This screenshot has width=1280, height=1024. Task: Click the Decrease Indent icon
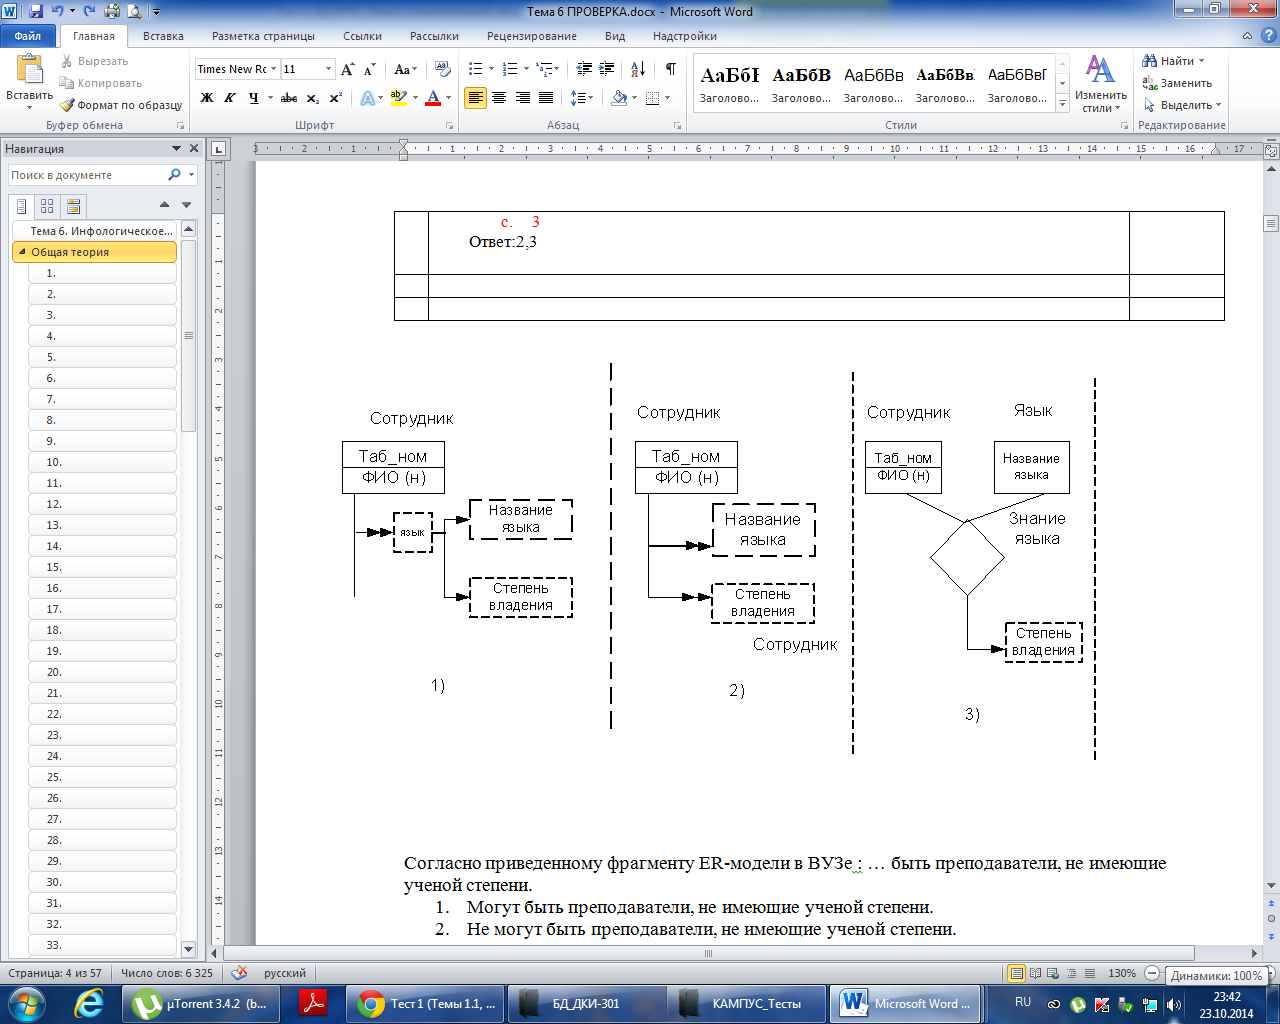click(x=584, y=69)
